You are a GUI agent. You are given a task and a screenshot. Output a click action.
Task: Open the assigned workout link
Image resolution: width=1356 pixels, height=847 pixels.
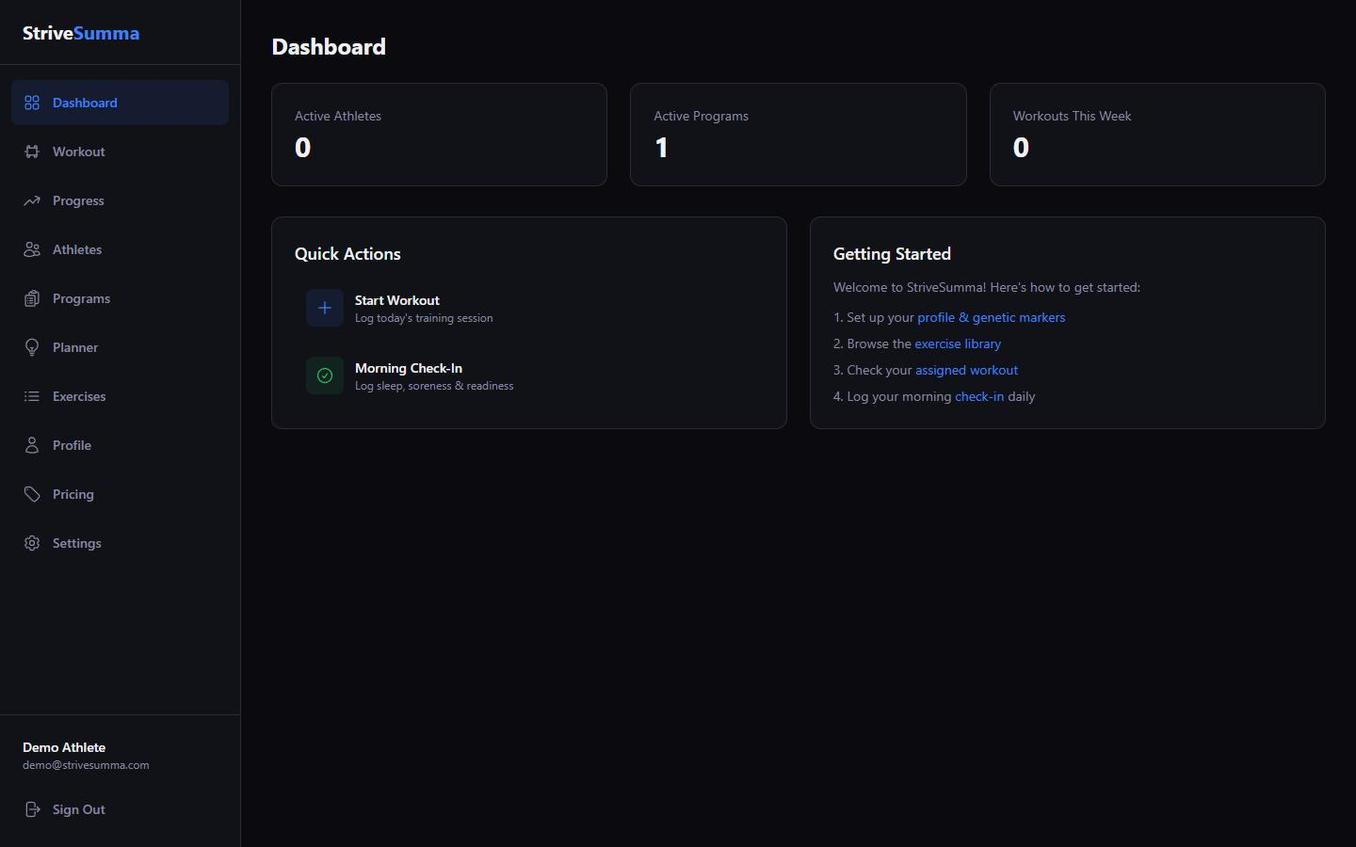[966, 369]
